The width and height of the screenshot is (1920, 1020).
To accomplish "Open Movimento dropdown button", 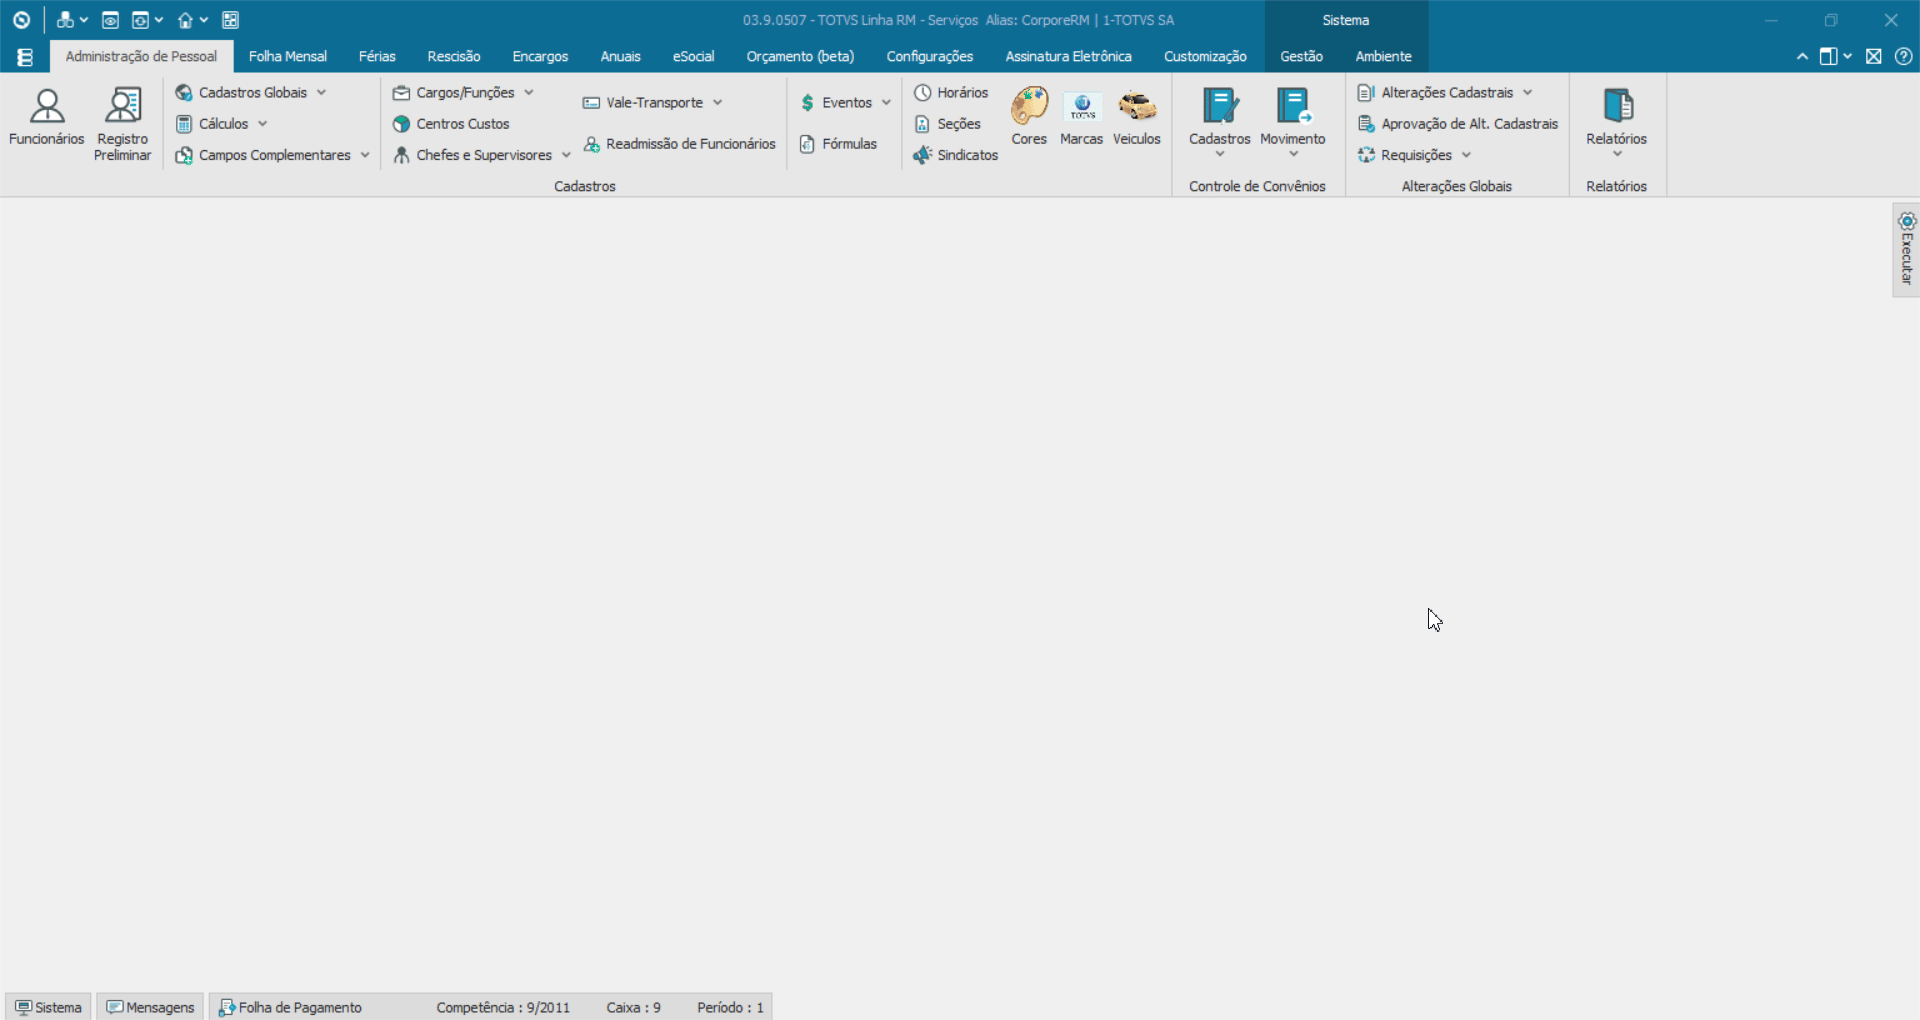I will pos(1293,122).
